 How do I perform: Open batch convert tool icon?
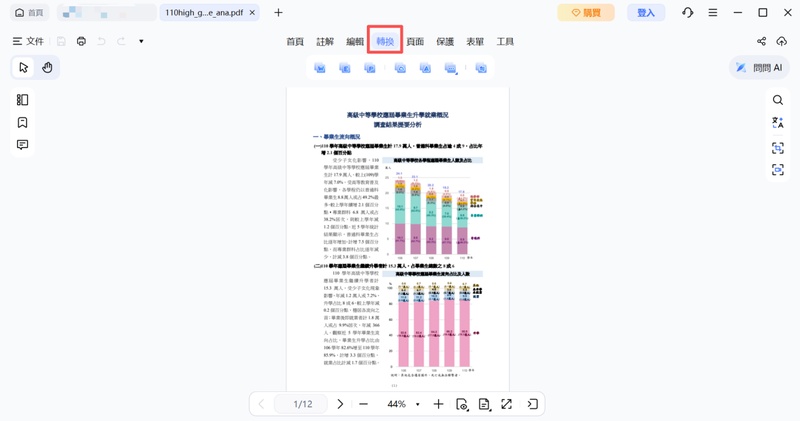coord(481,68)
